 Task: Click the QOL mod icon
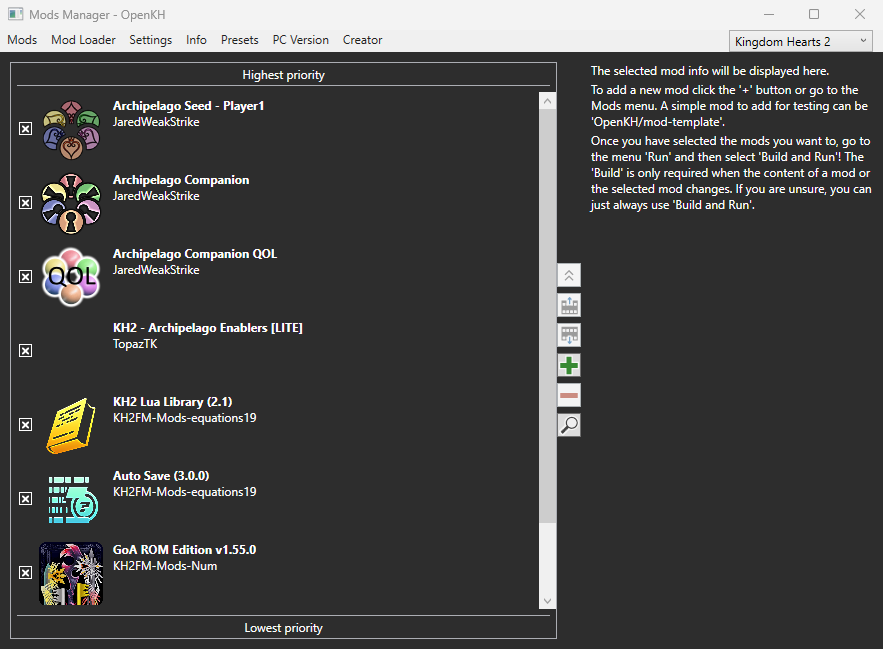click(71, 277)
